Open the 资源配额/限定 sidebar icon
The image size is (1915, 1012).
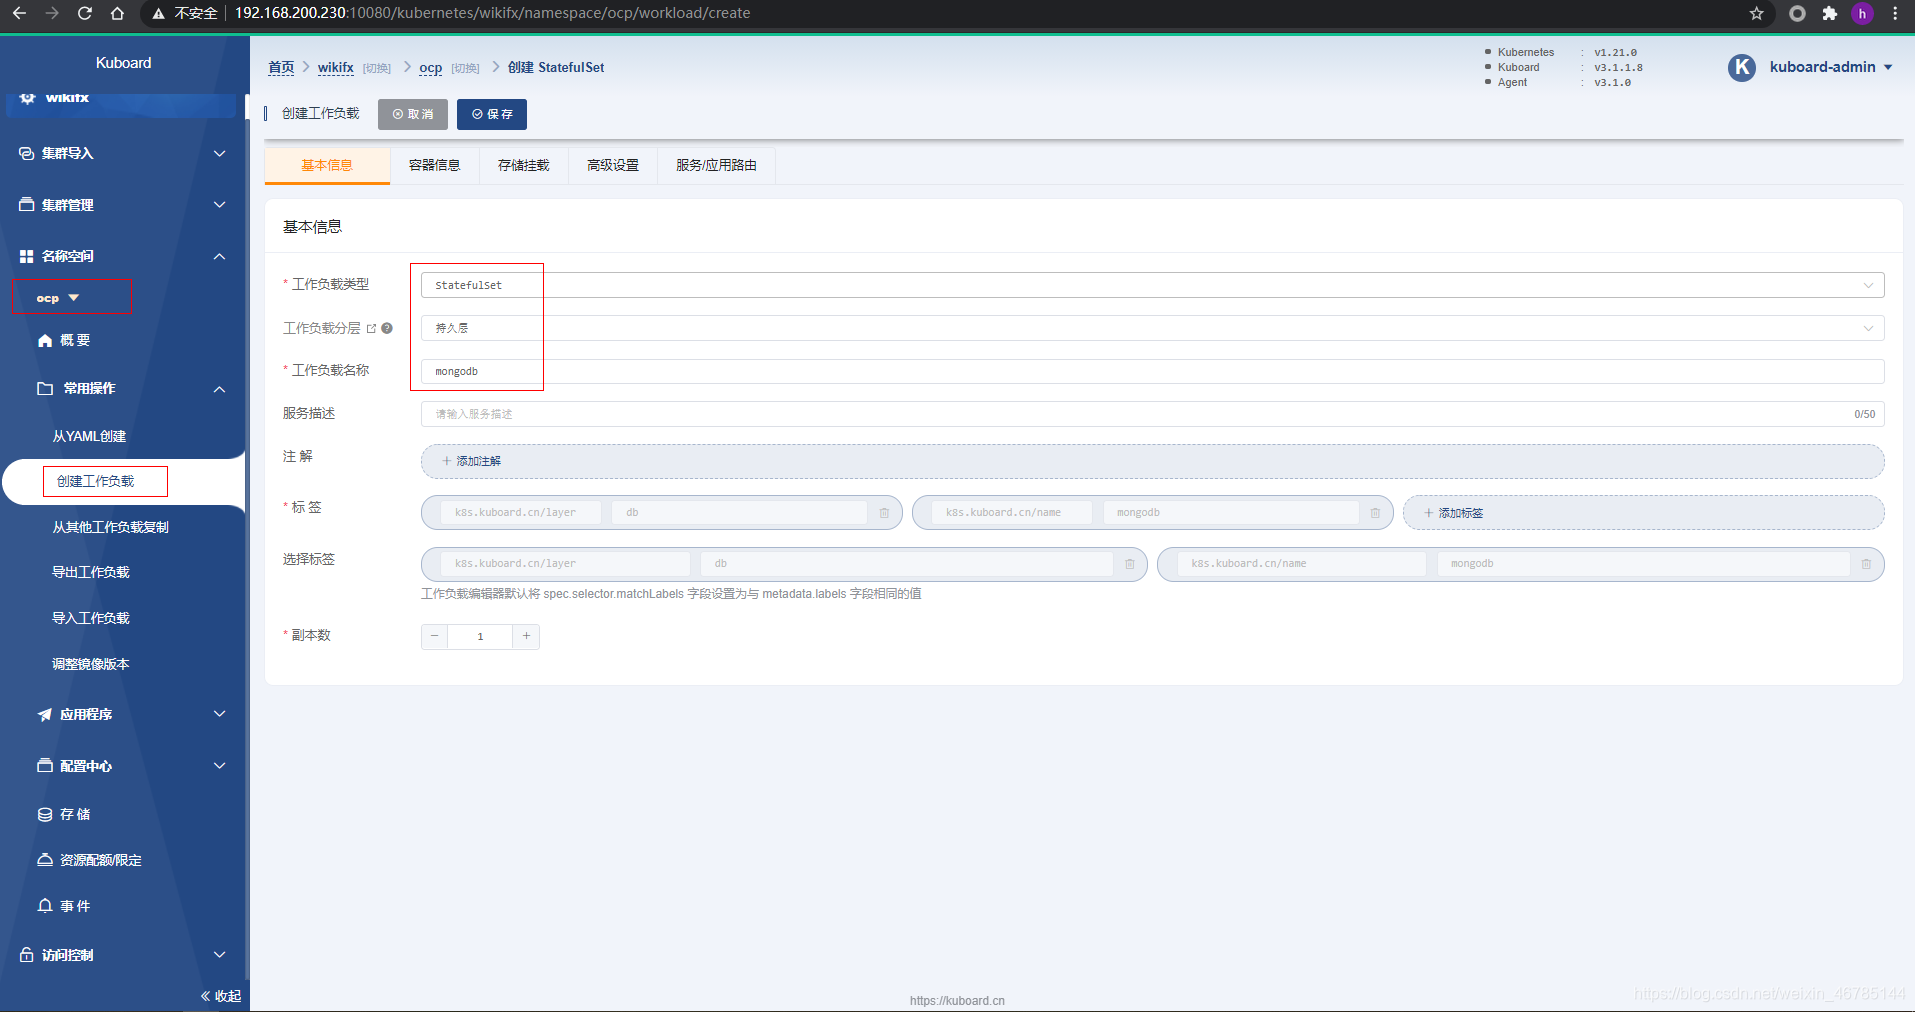(x=44, y=860)
